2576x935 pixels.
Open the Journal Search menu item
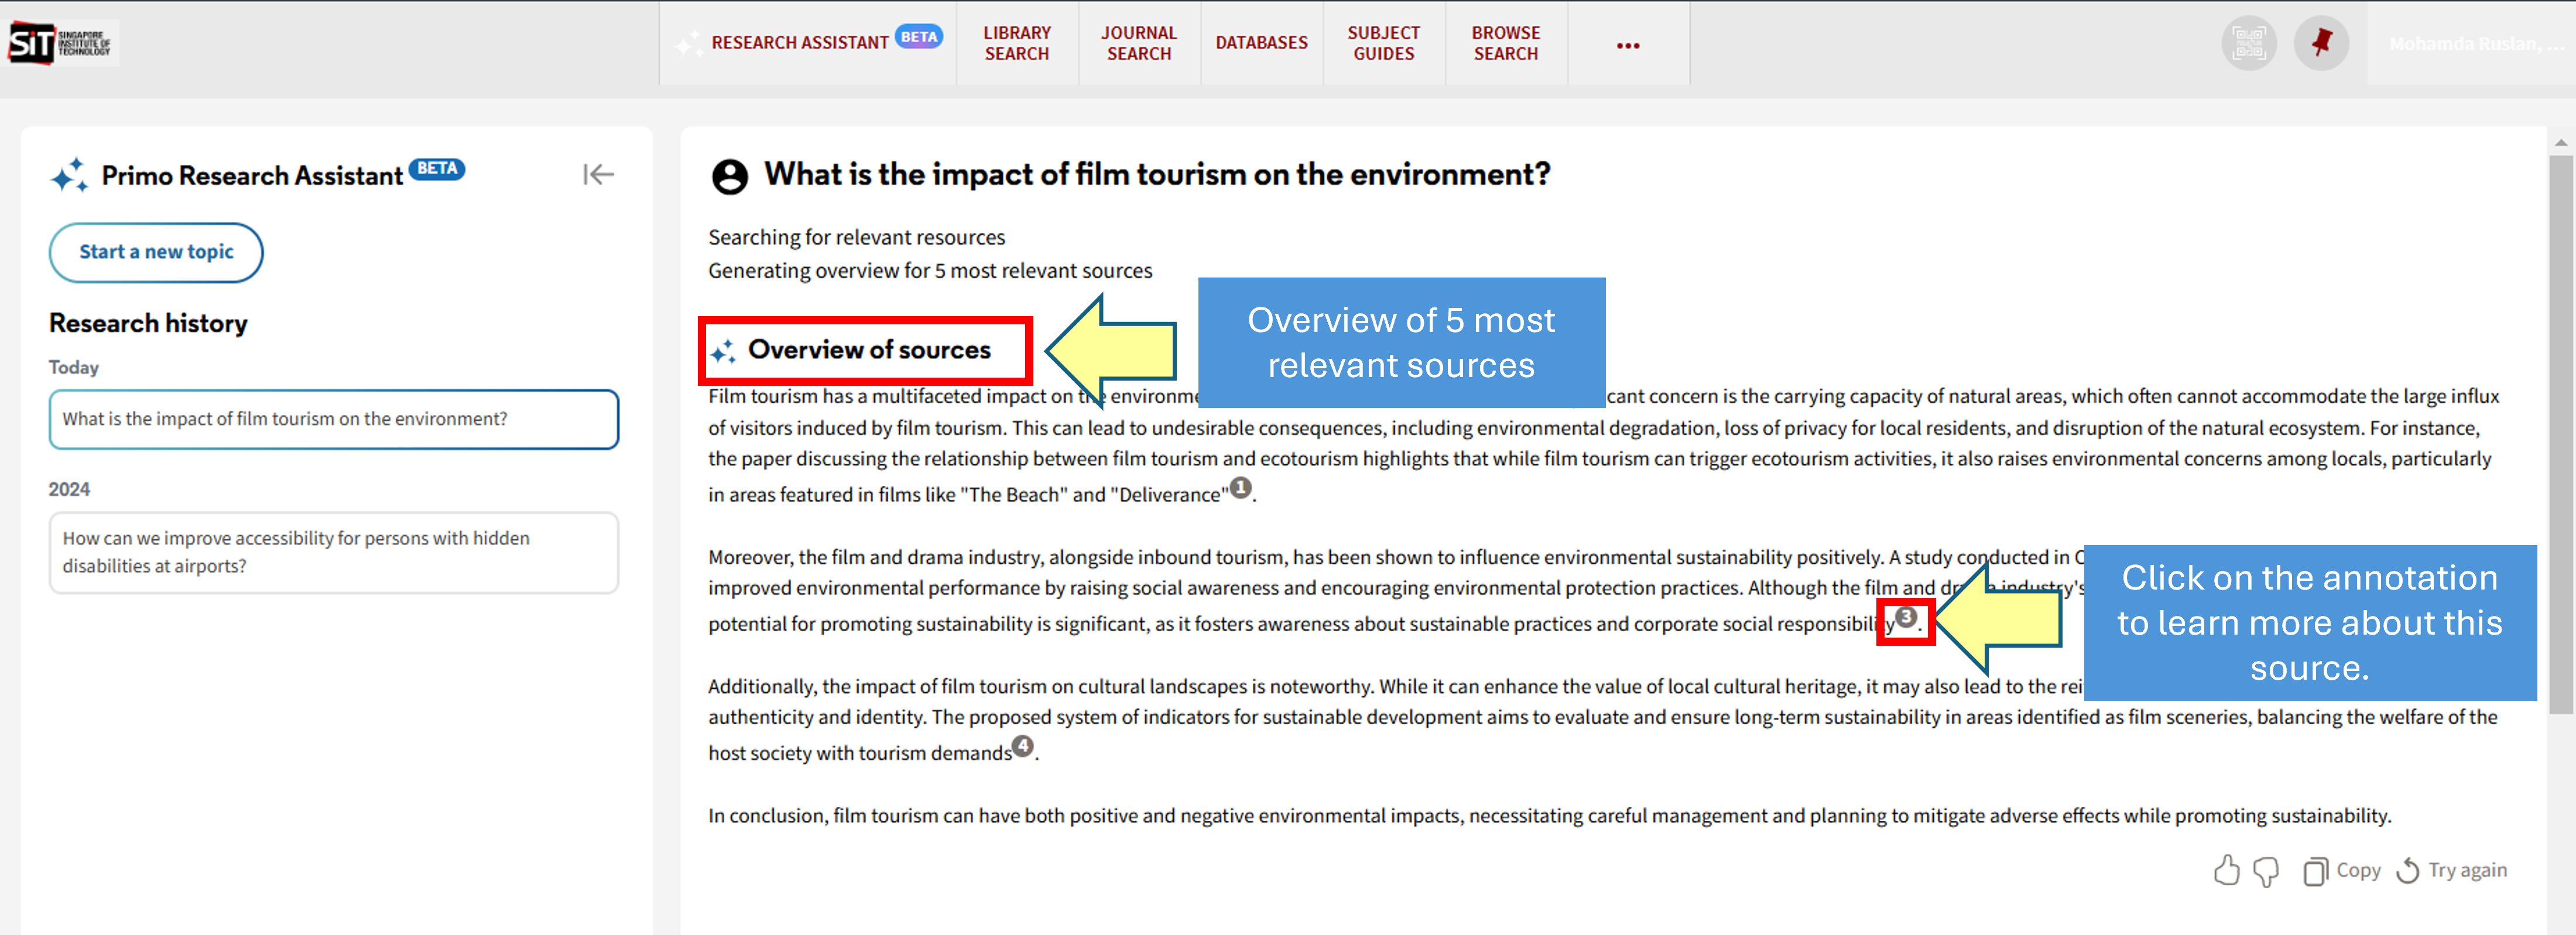click(1138, 43)
